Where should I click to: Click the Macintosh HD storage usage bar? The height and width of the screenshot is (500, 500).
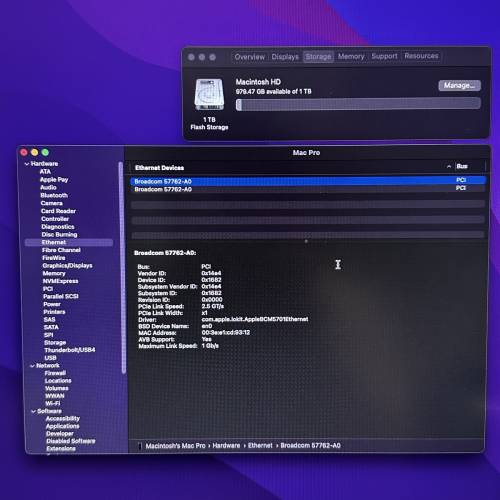tap(358, 104)
